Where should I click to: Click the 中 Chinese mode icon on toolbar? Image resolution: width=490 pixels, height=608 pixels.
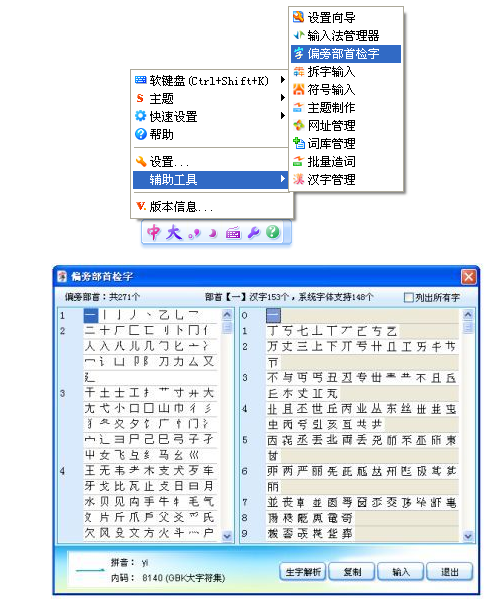click(x=154, y=233)
